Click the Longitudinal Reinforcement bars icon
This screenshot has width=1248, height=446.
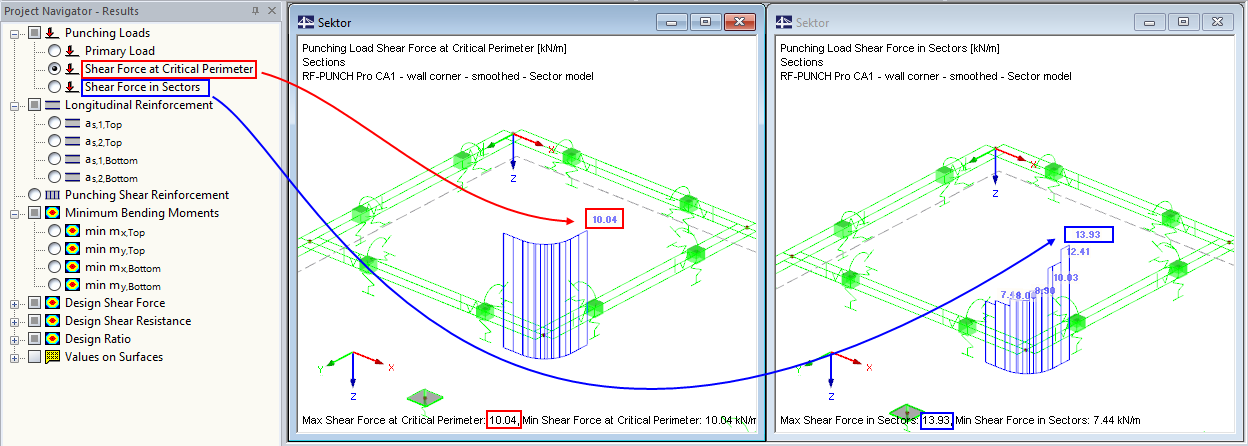pyautogui.click(x=52, y=105)
